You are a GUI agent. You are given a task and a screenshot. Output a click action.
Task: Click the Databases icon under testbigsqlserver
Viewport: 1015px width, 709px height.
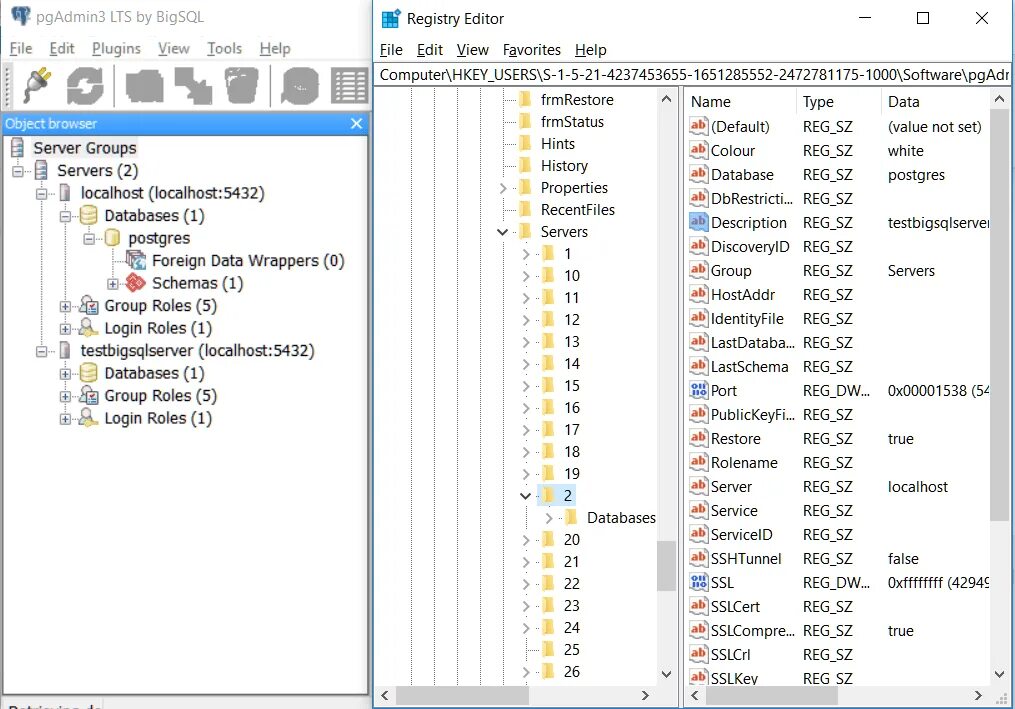coord(89,373)
